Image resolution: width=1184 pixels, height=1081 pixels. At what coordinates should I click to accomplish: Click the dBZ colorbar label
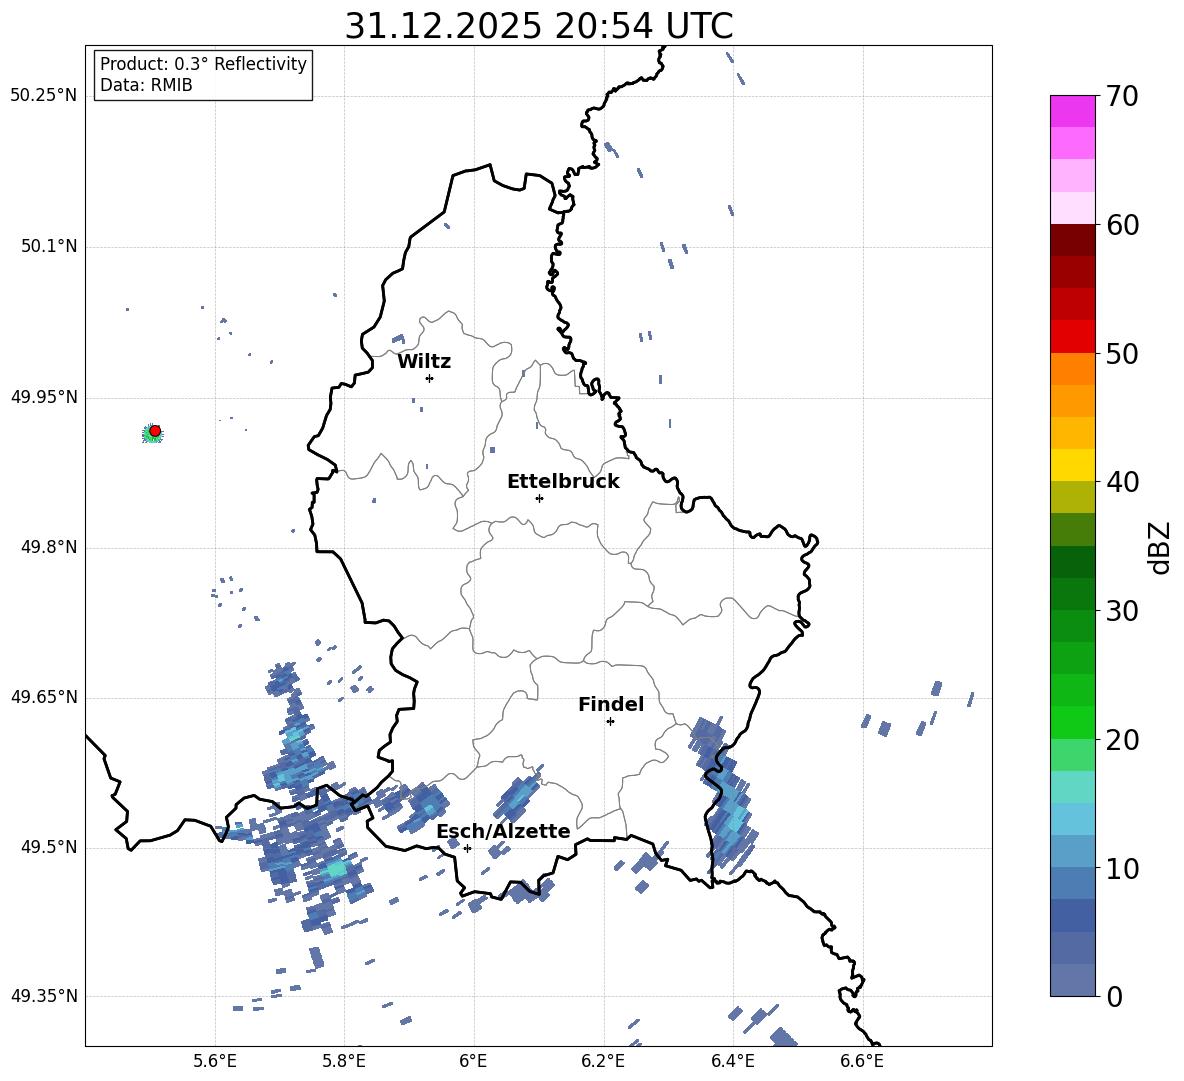pos(1160,547)
